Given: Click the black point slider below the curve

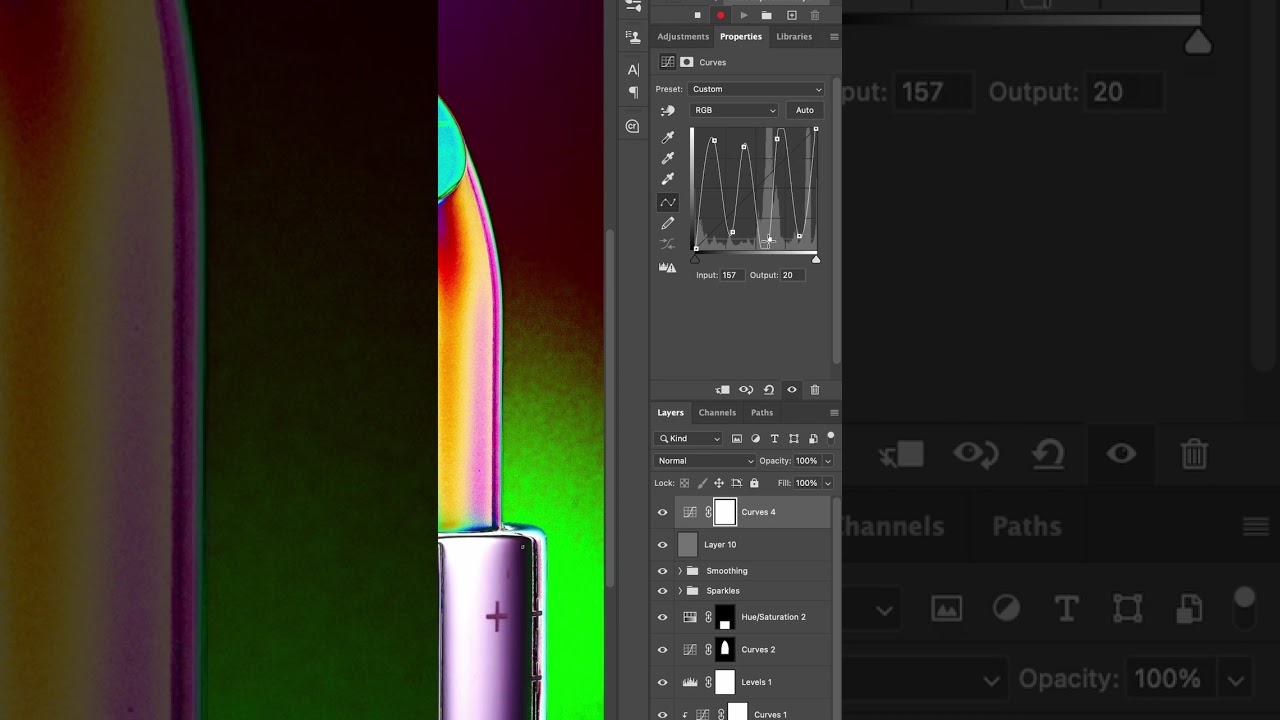Looking at the screenshot, I should pos(696,260).
